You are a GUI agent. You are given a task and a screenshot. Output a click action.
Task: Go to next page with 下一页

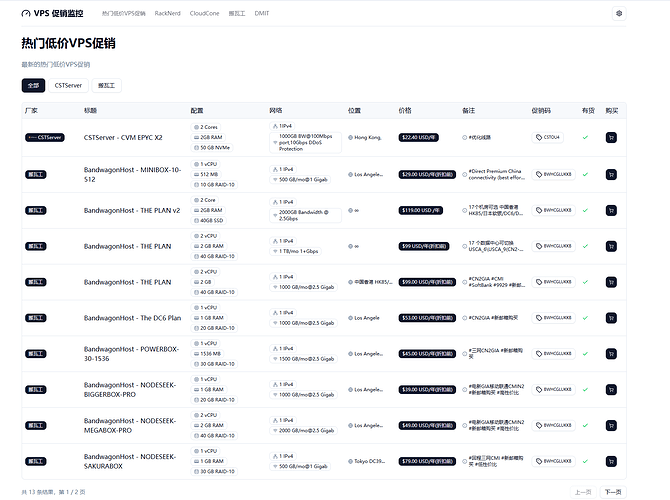613,492
